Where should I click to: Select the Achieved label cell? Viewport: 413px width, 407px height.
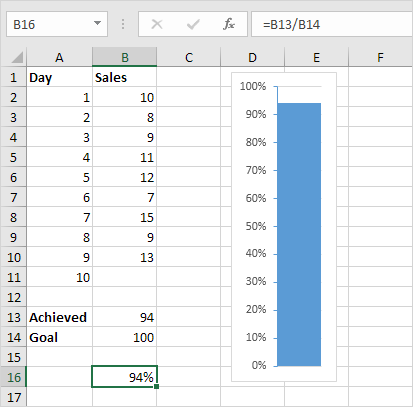[x=59, y=317]
